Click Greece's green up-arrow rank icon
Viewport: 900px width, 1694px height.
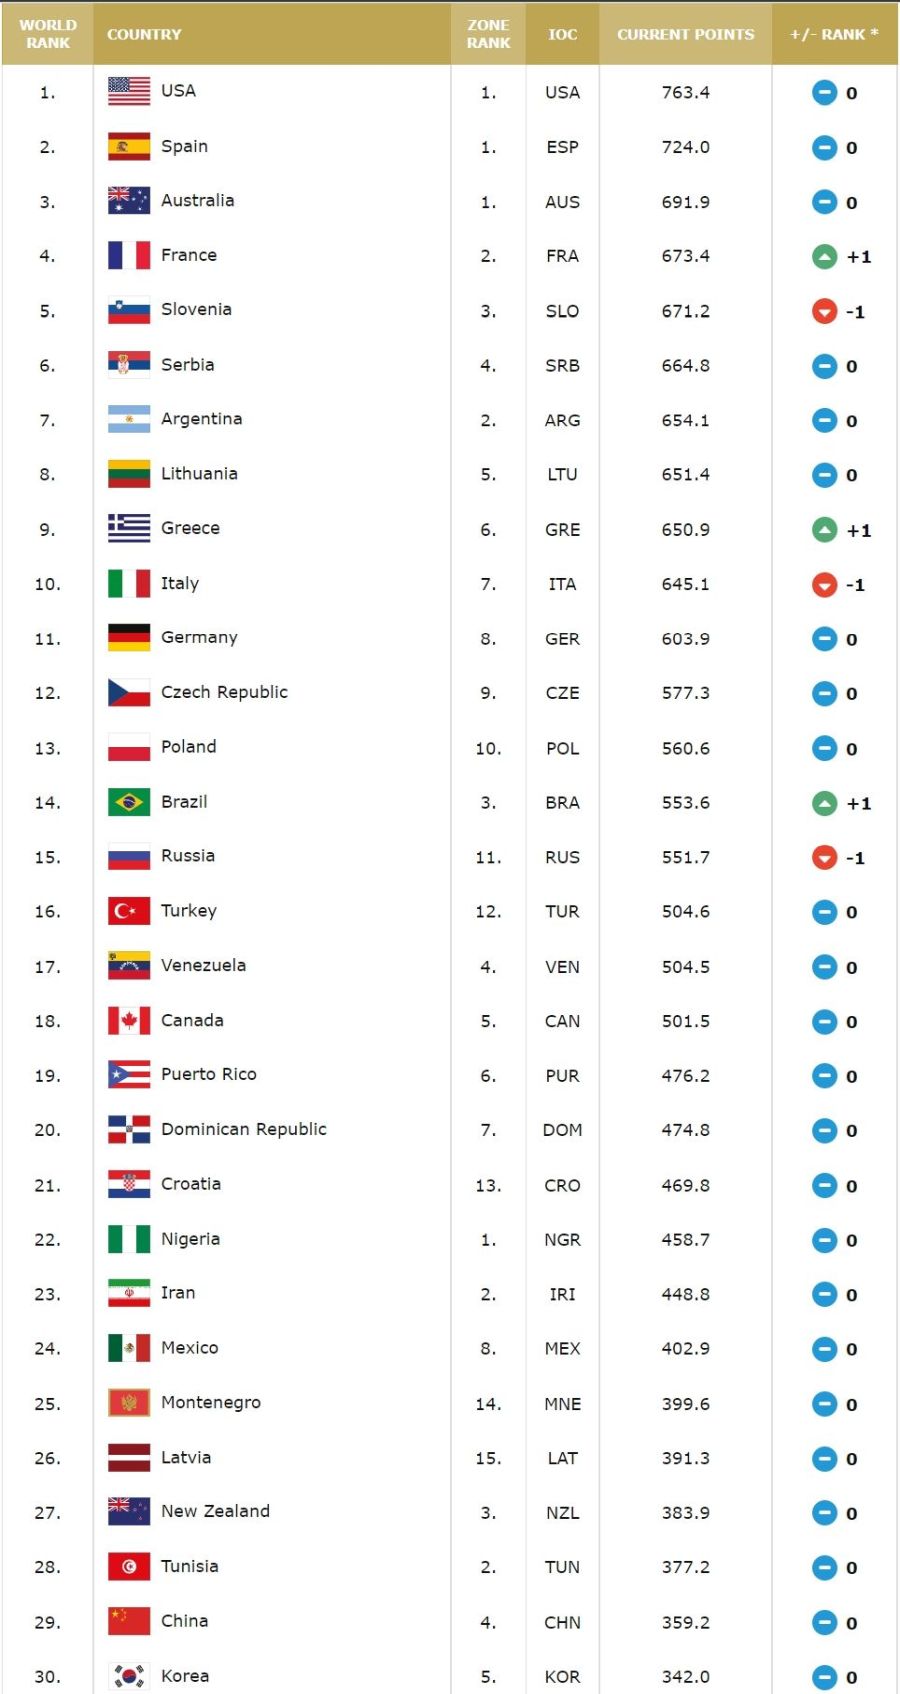[824, 530]
